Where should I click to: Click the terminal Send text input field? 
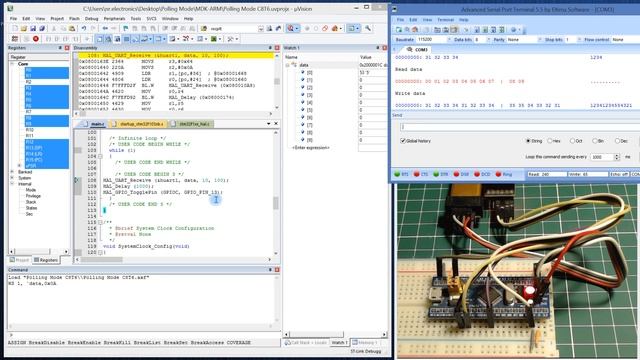[x=520, y=127]
